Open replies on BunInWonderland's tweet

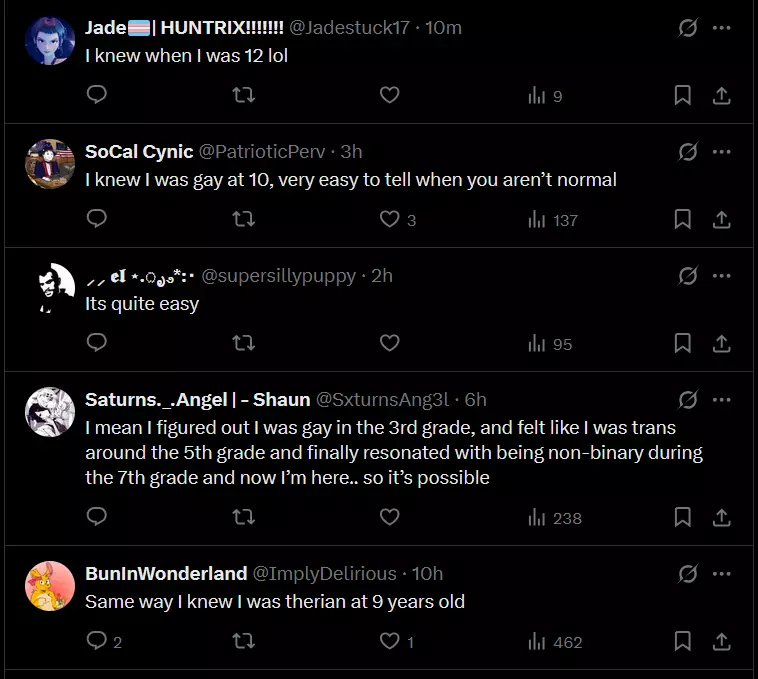tap(97, 641)
